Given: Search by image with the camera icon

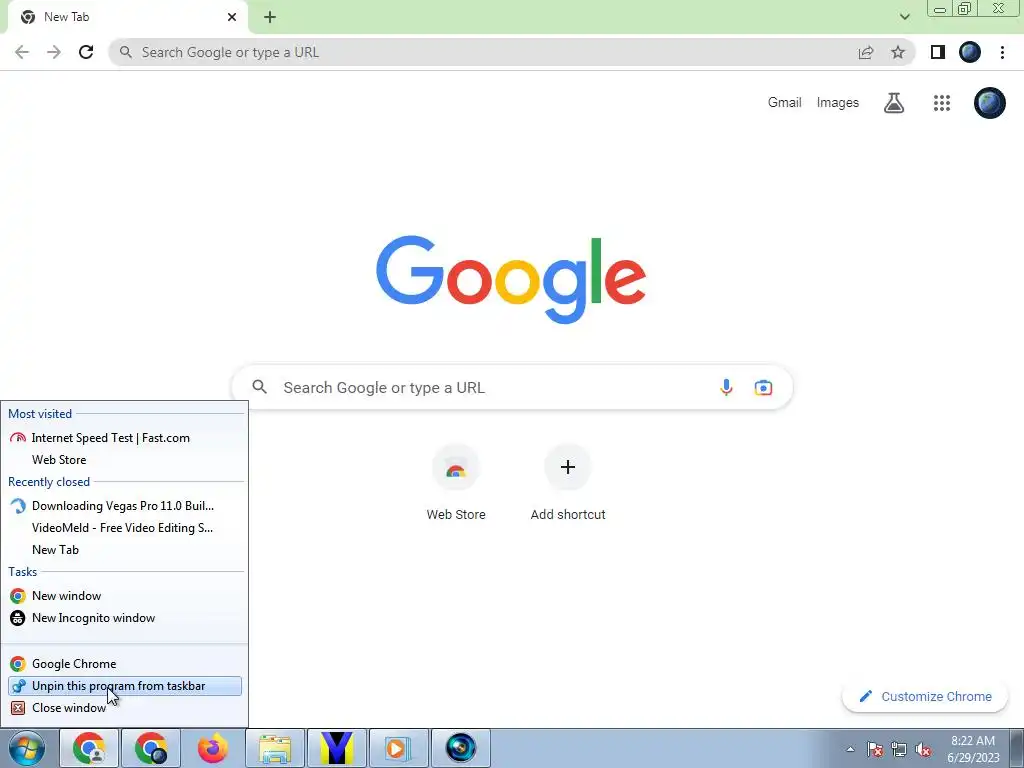Looking at the screenshot, I should tap(763, 387).
